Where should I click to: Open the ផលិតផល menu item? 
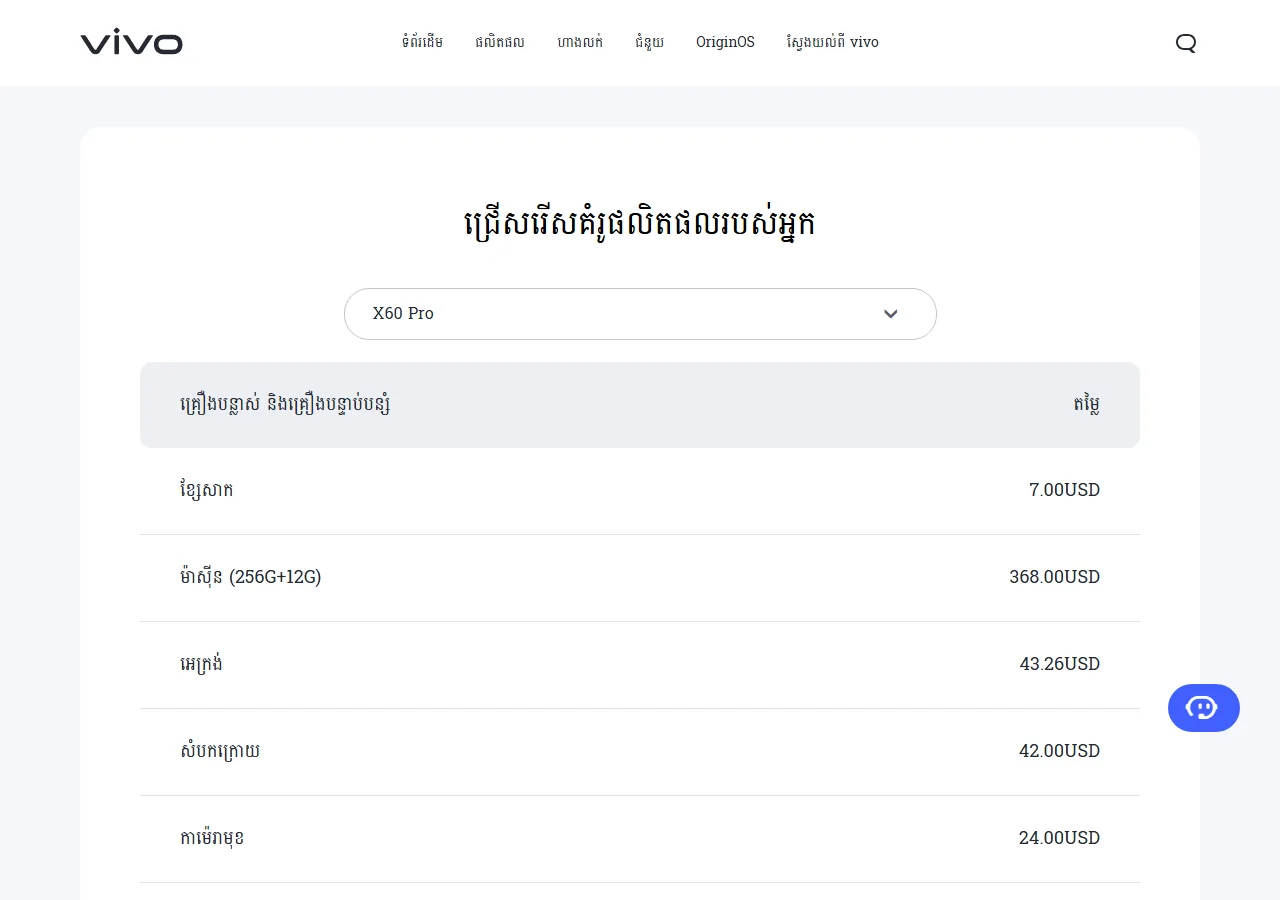coord(500,42)
